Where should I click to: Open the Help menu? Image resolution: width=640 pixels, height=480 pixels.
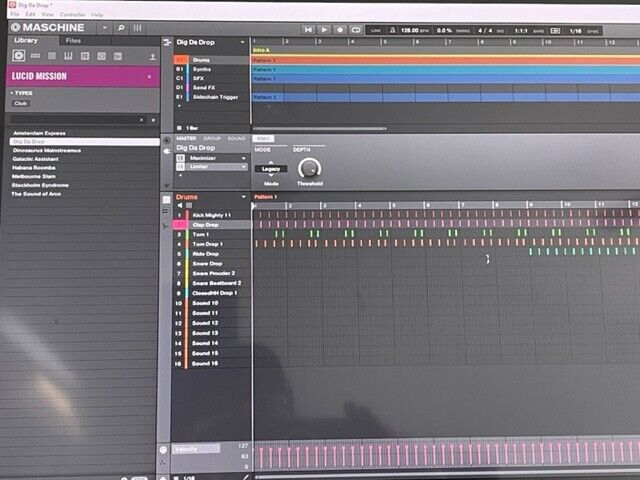tap(97, 15)
